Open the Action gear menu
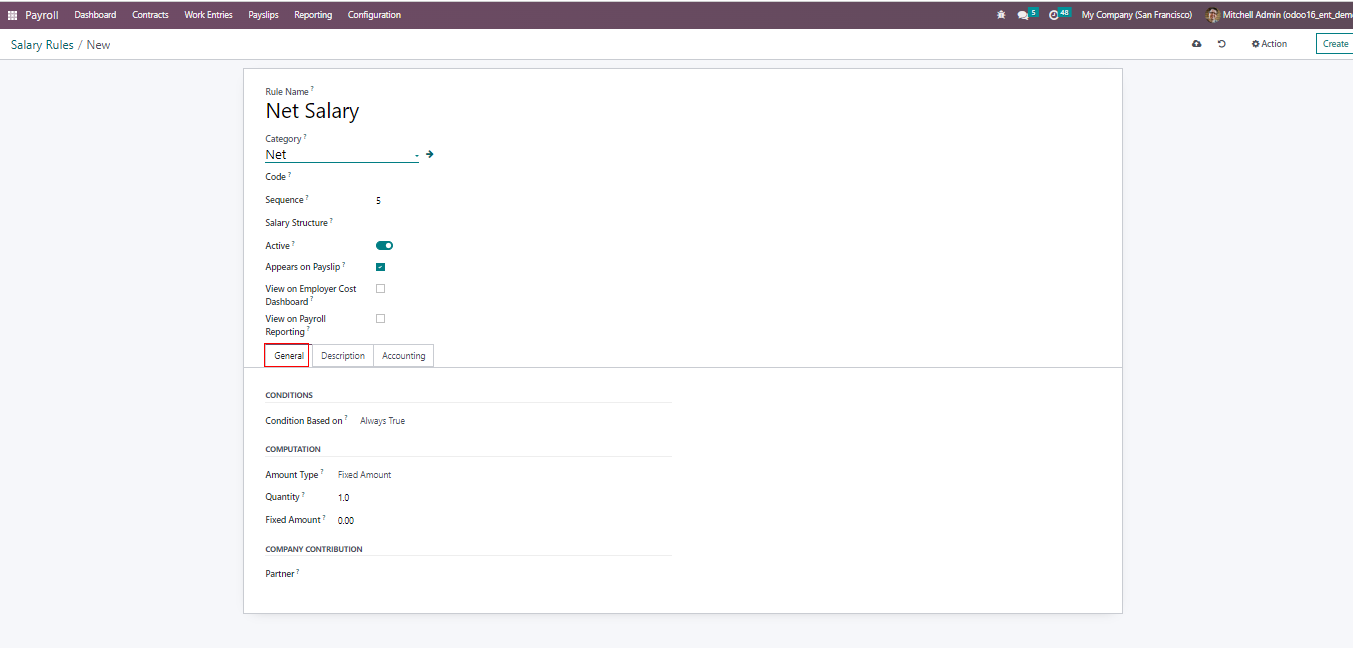 coord(1269,44)
